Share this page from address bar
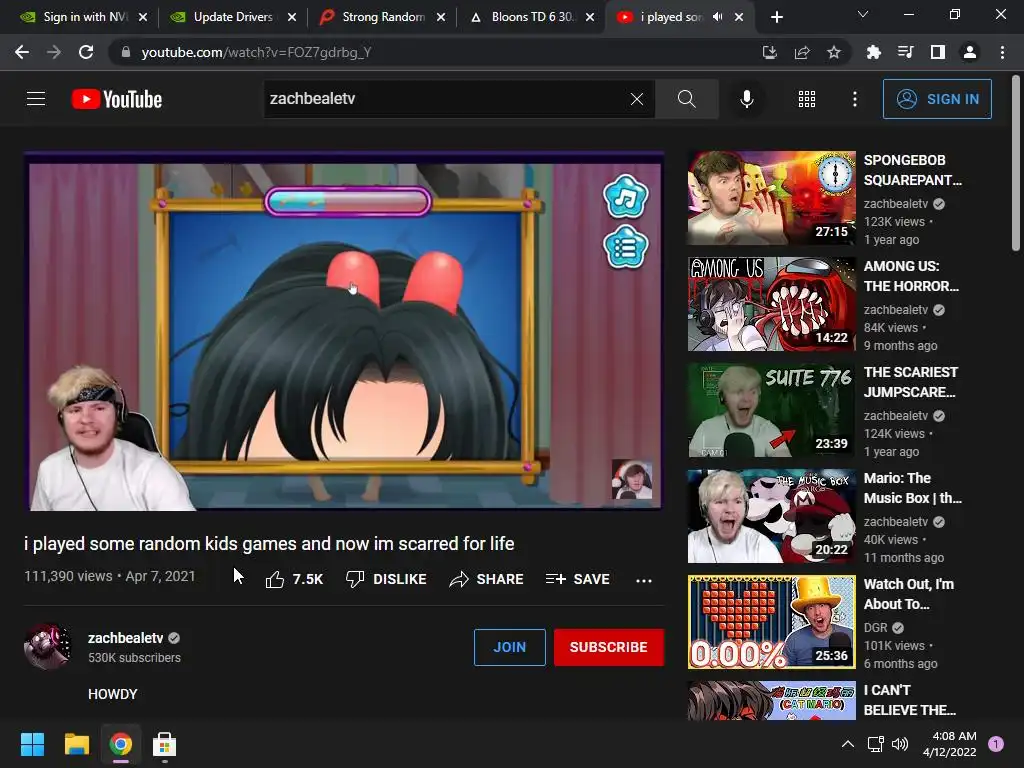The width and height of the screenshot is (1024, 768). [x=802, y=52]
